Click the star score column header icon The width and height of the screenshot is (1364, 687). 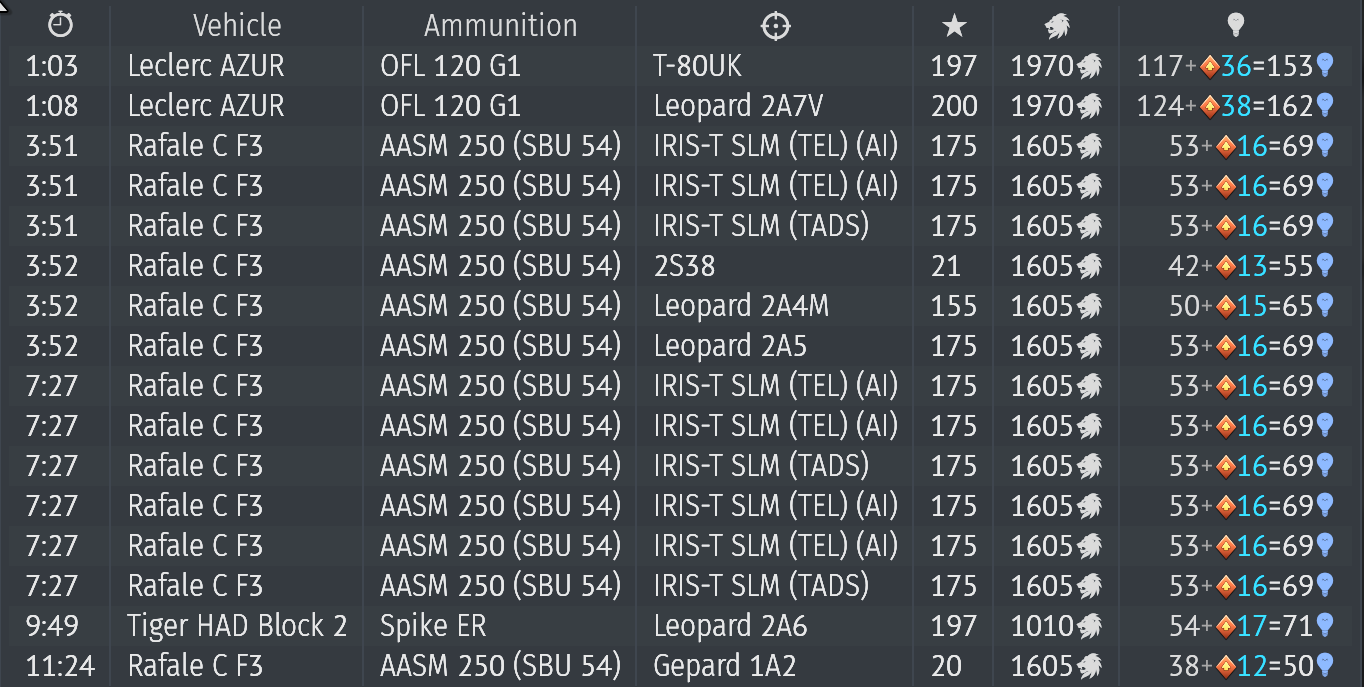click(x=954, y=26)
